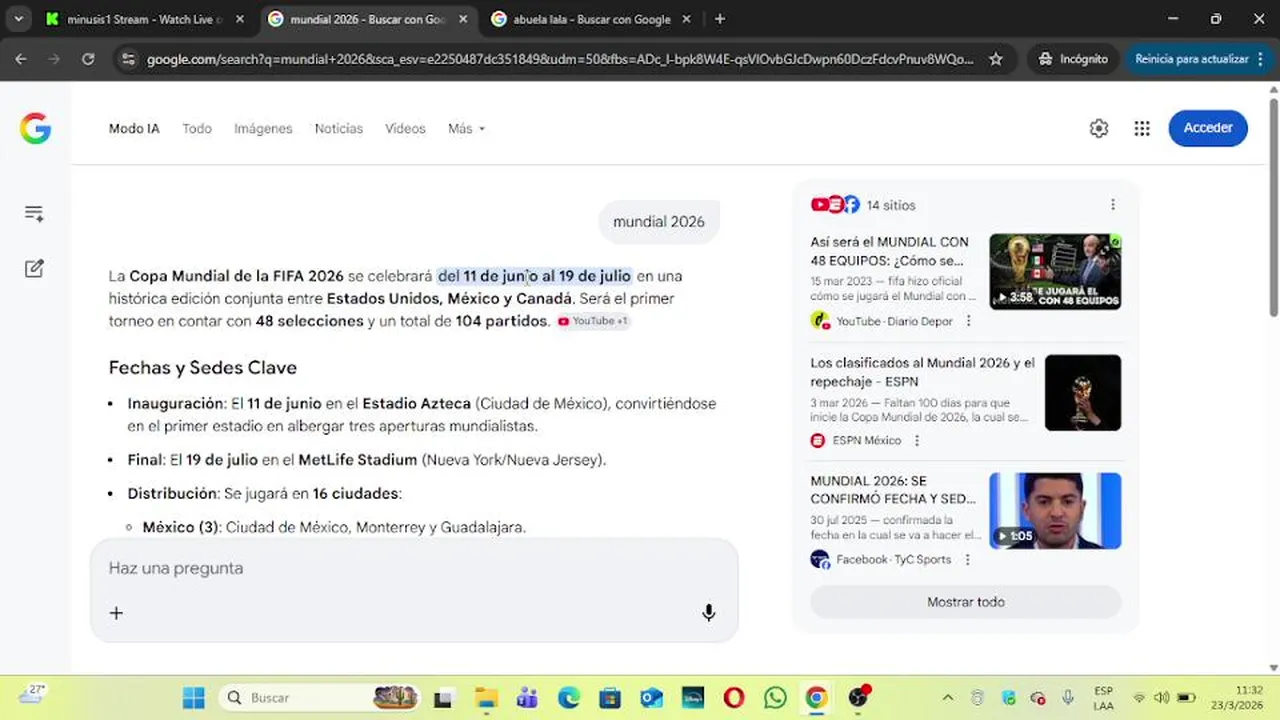Select the Modo IA tab
This screenshot has height=720, width=1280.
click(x=134, y=128)
